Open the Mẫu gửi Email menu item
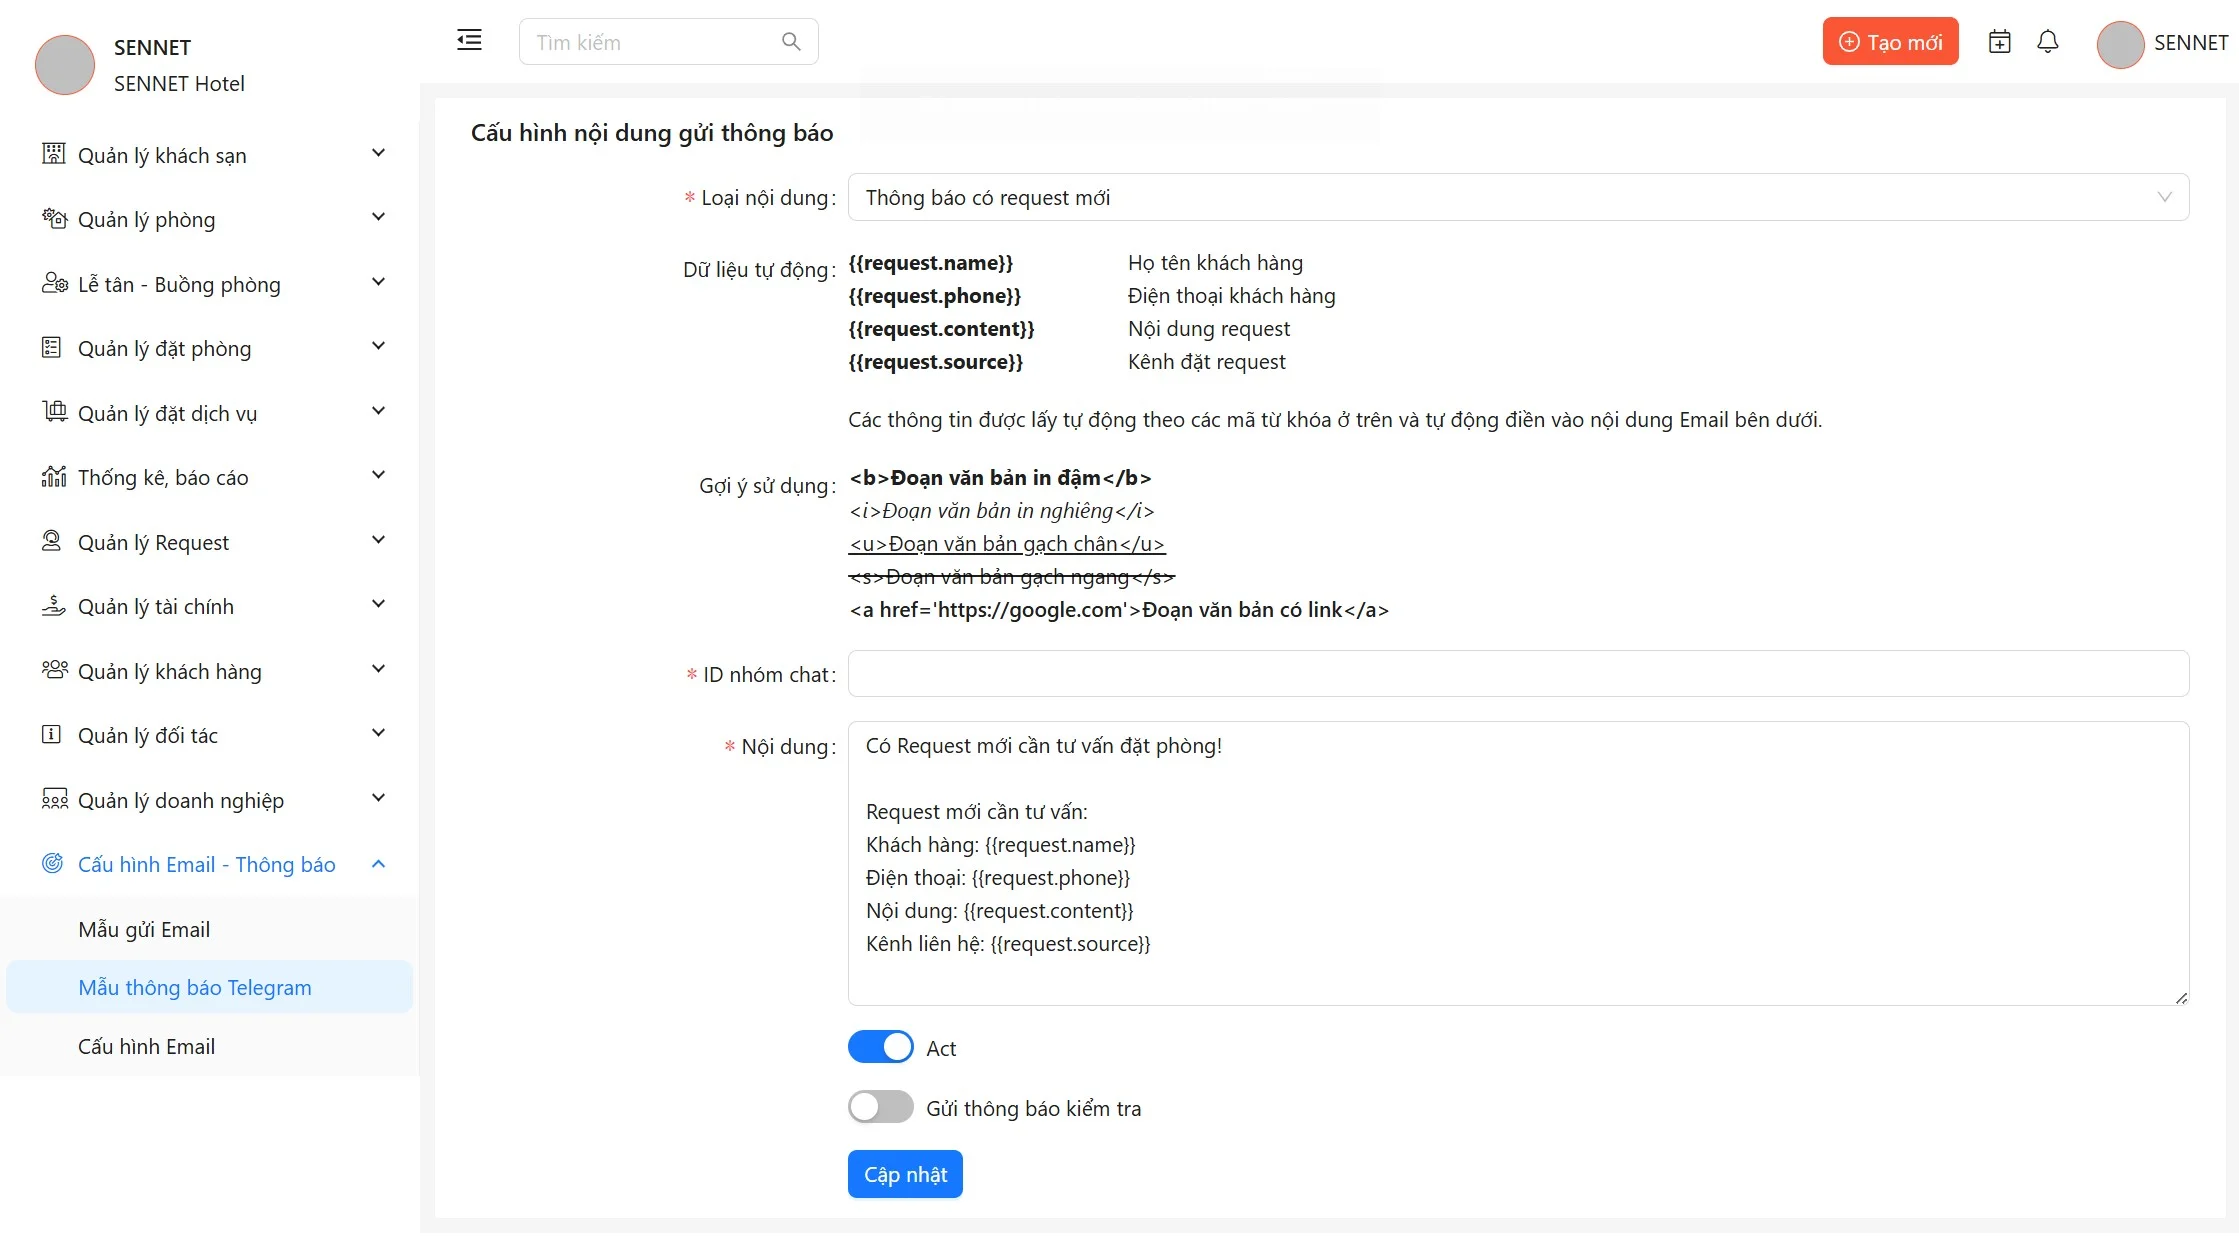The image size is (2239, 1239). (144, 929)
